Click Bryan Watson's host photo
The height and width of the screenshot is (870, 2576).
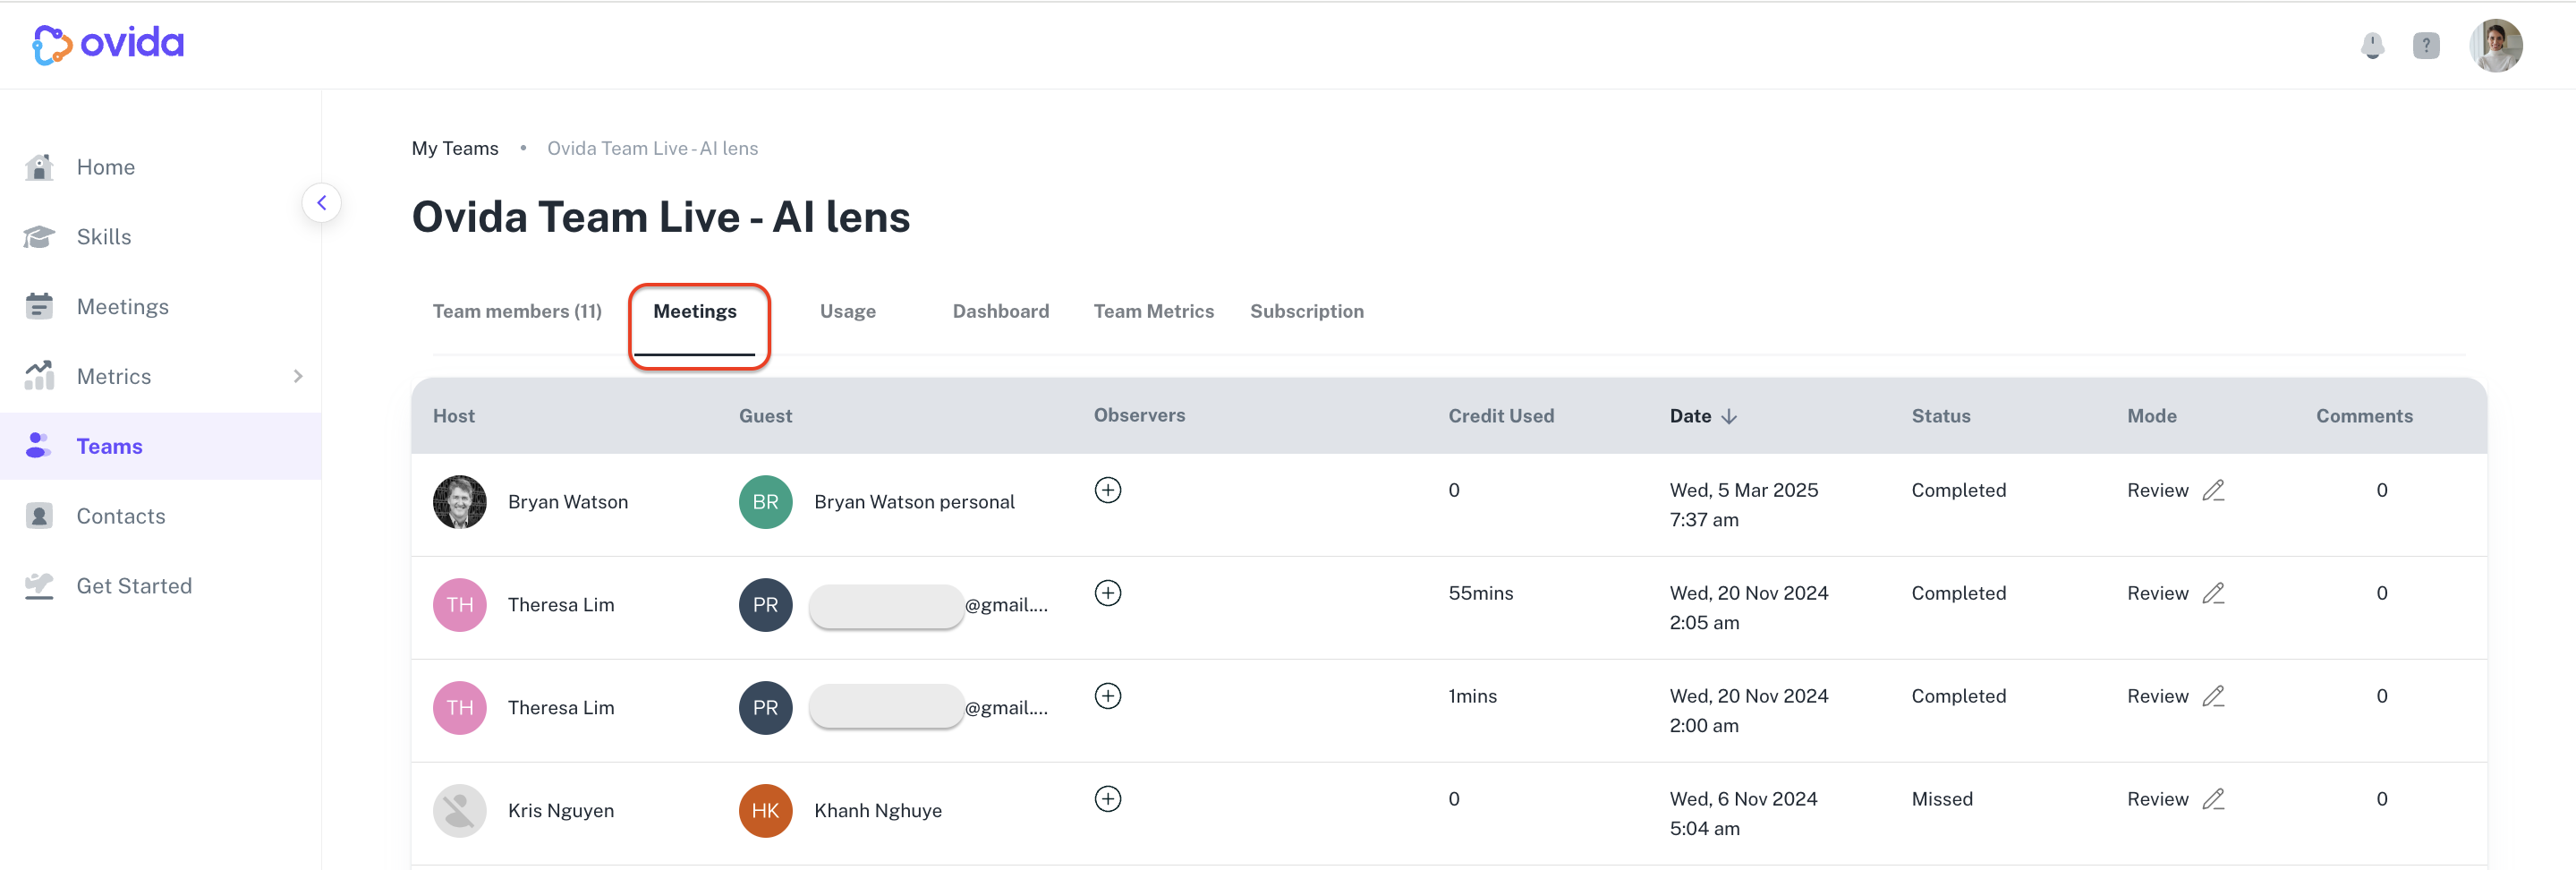tap(460, 502)
